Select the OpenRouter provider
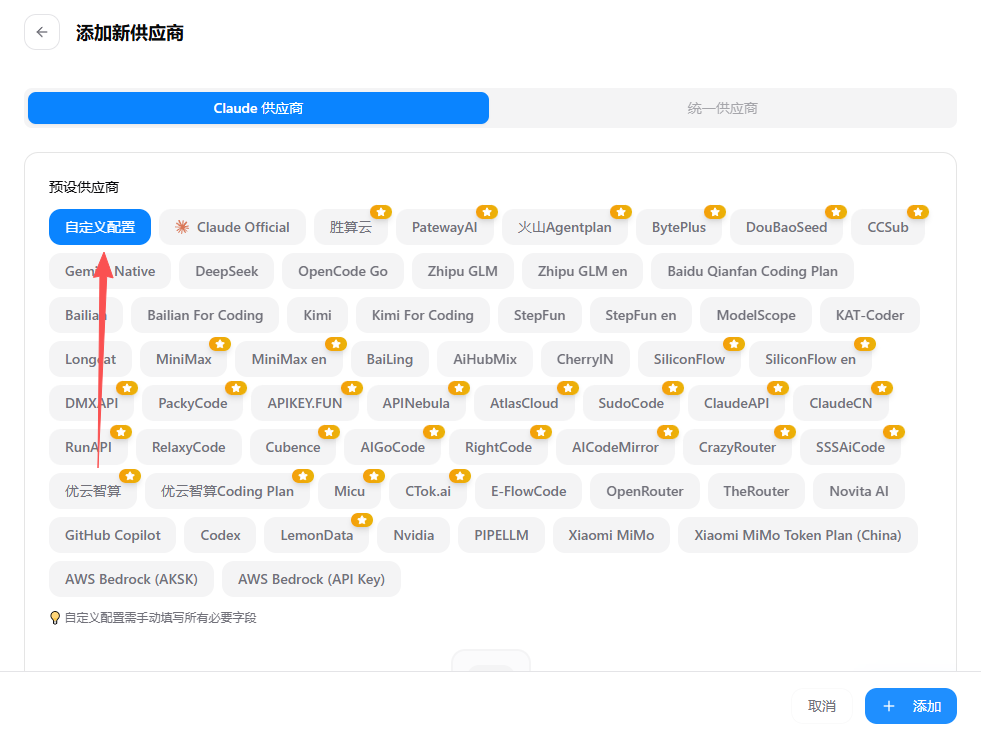981x740 pixels. [x=645, y=491]
